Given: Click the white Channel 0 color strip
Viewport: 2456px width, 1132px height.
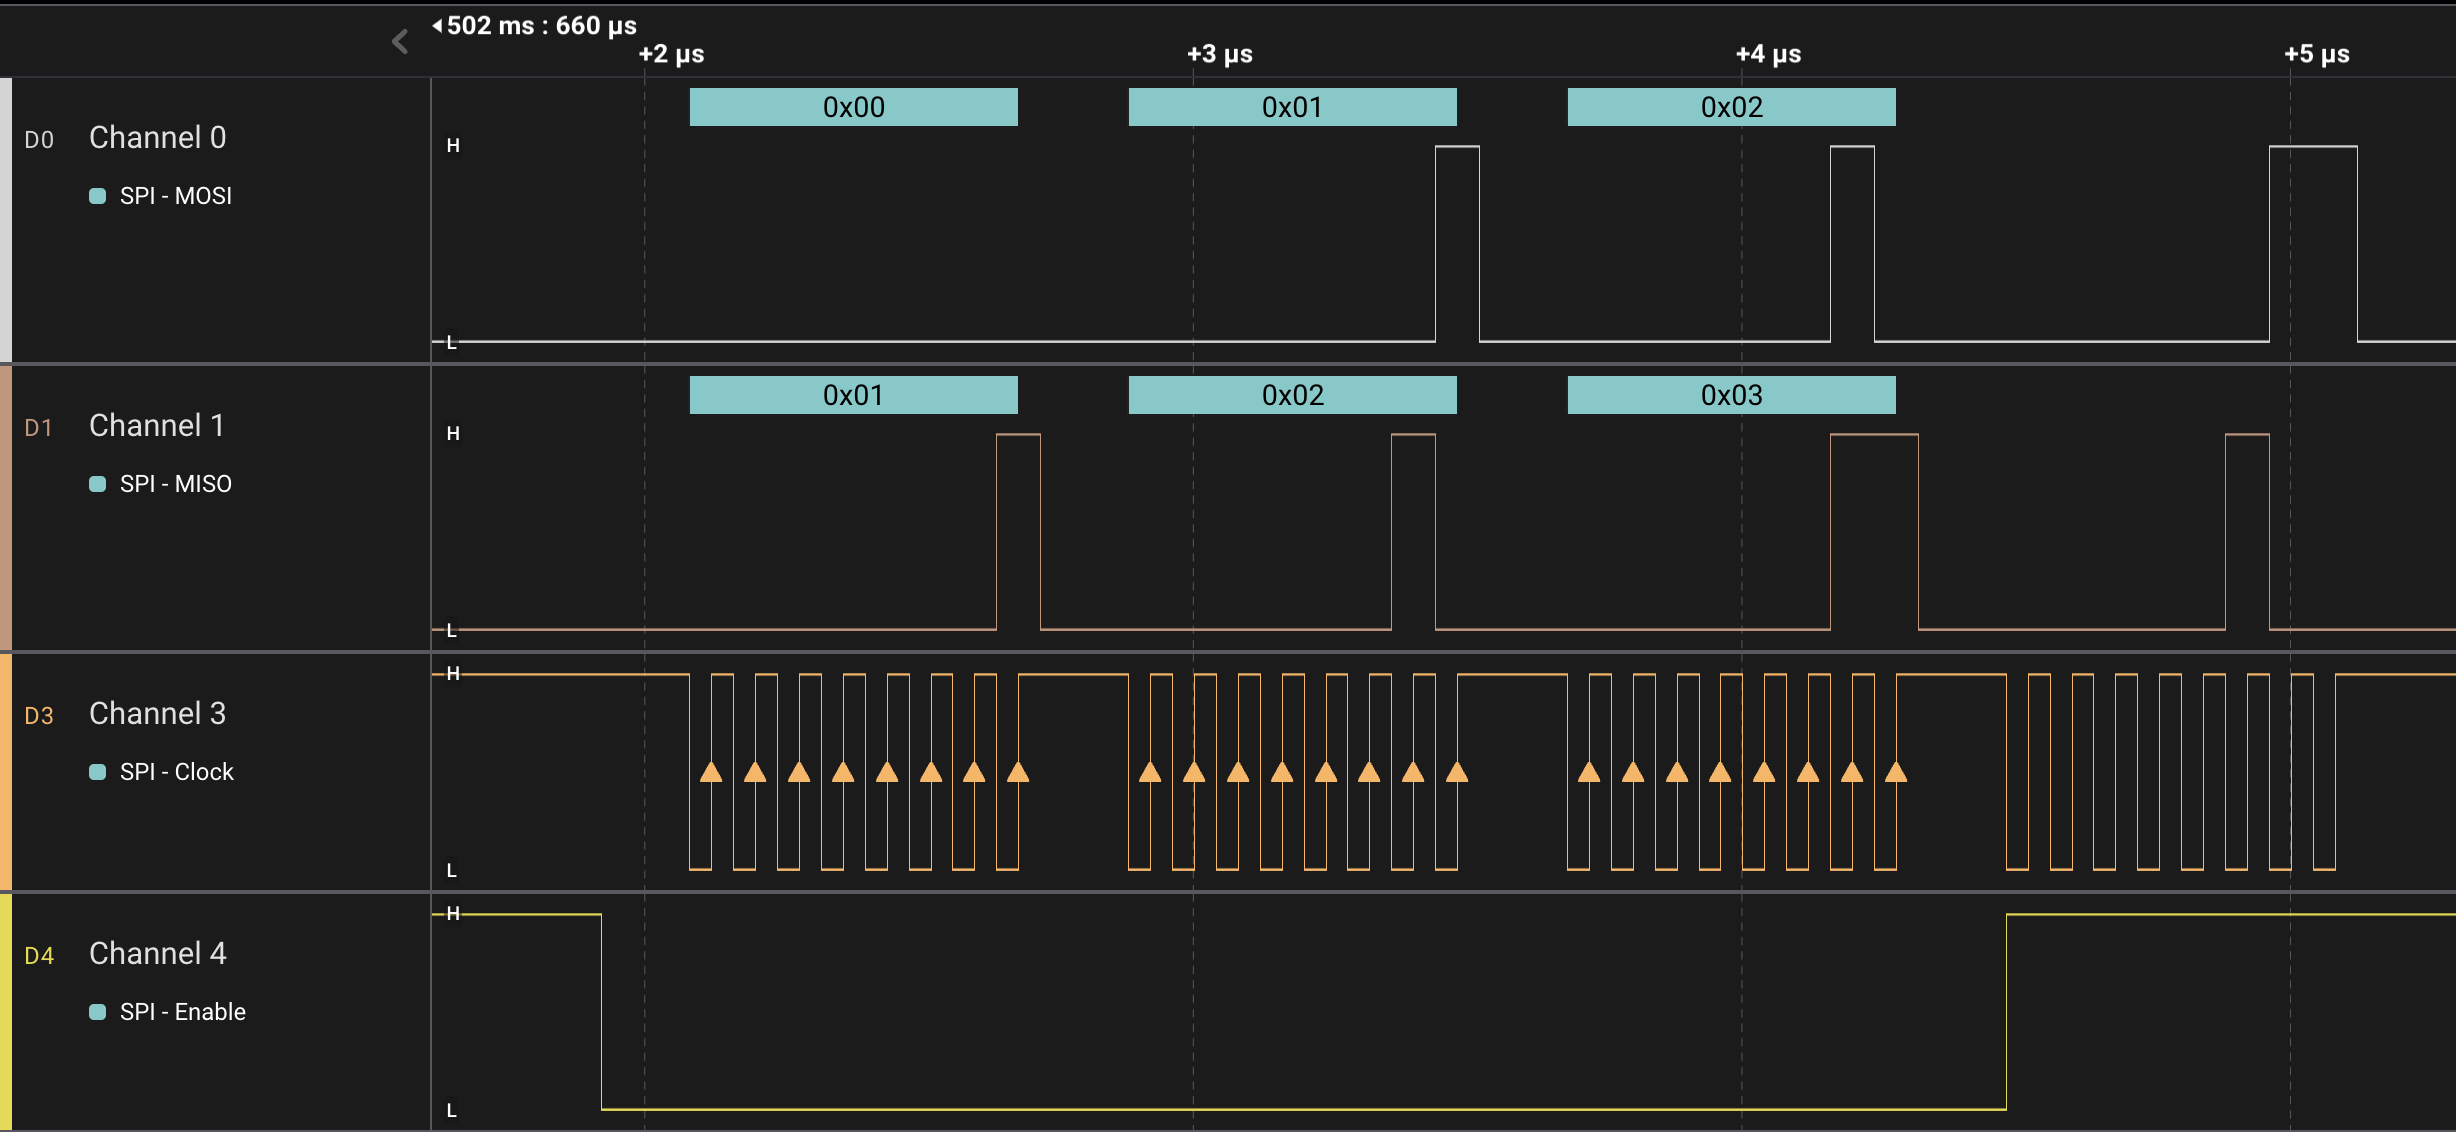Looking at the screenshot, I should click(x=6, y=220).
